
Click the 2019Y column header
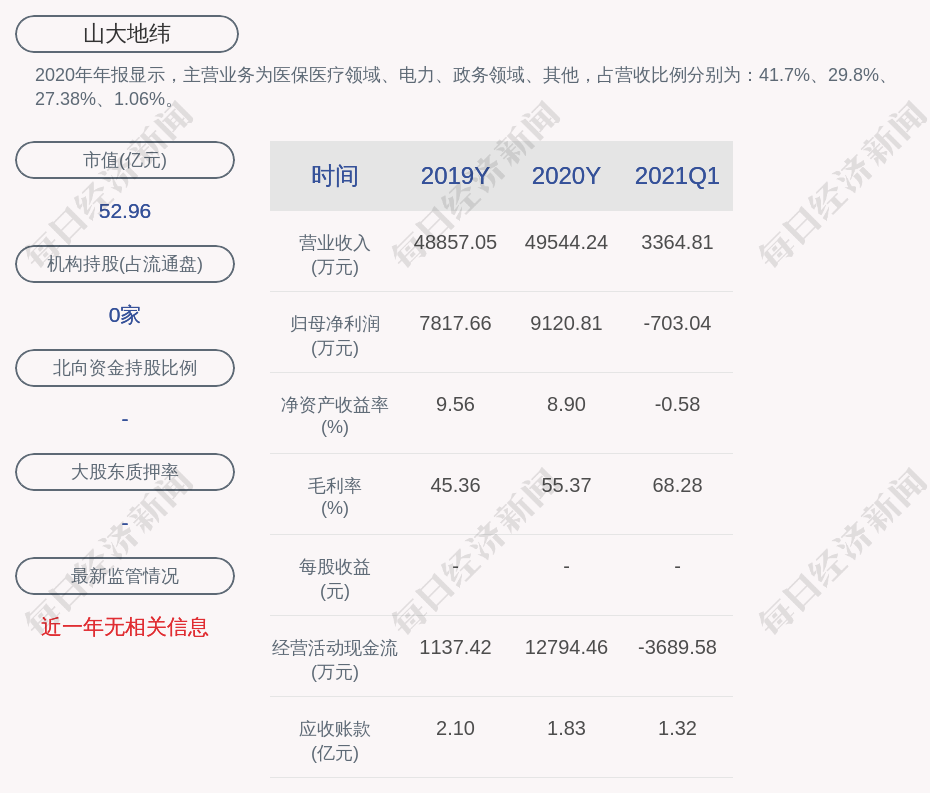coord(455,176)
